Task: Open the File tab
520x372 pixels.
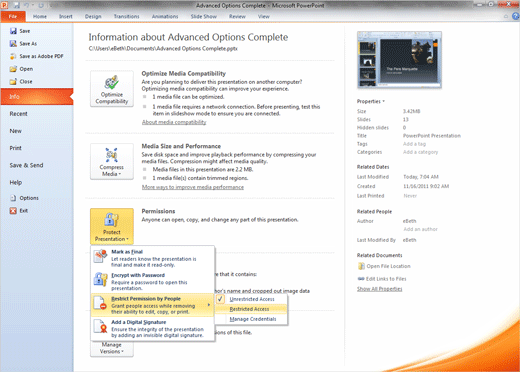Action: click(13, 16)
